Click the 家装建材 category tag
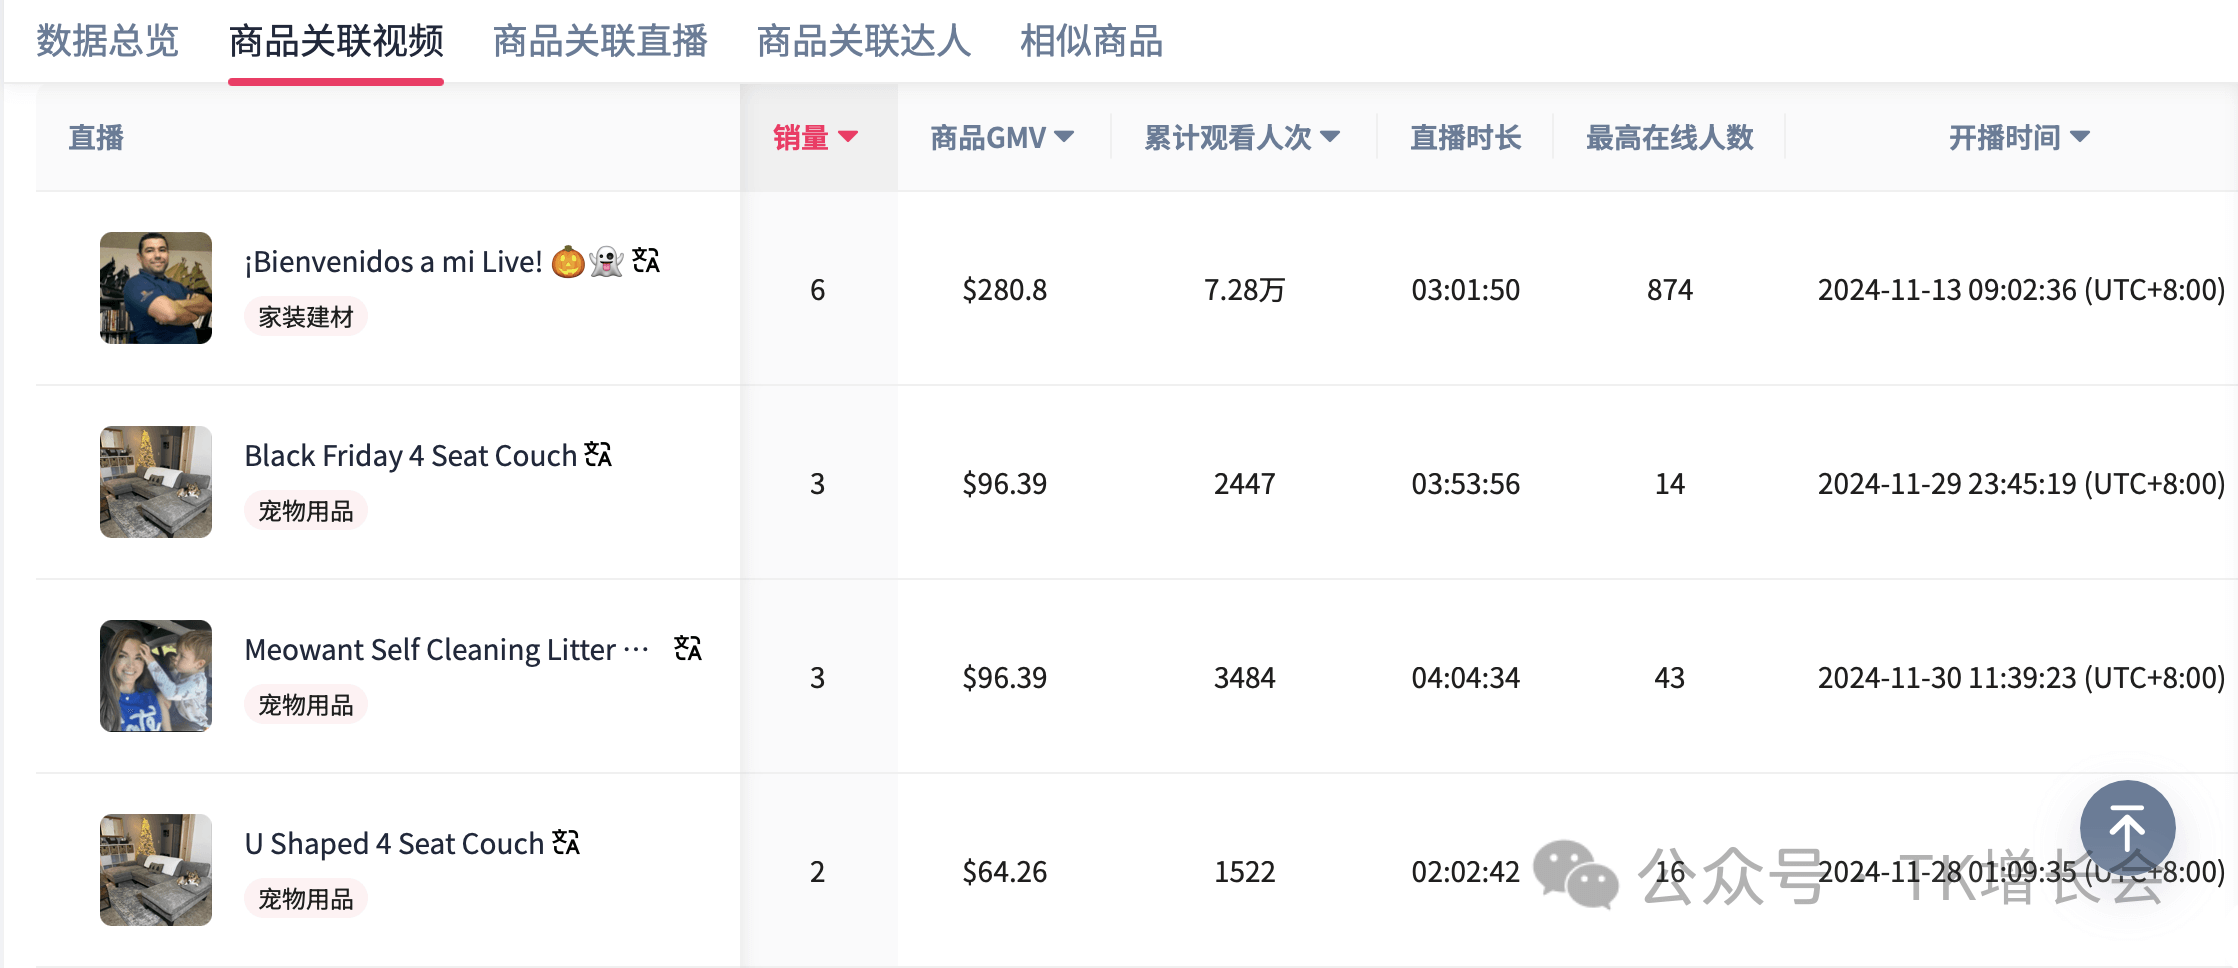The image size is (2238, 968). (306, 317)
